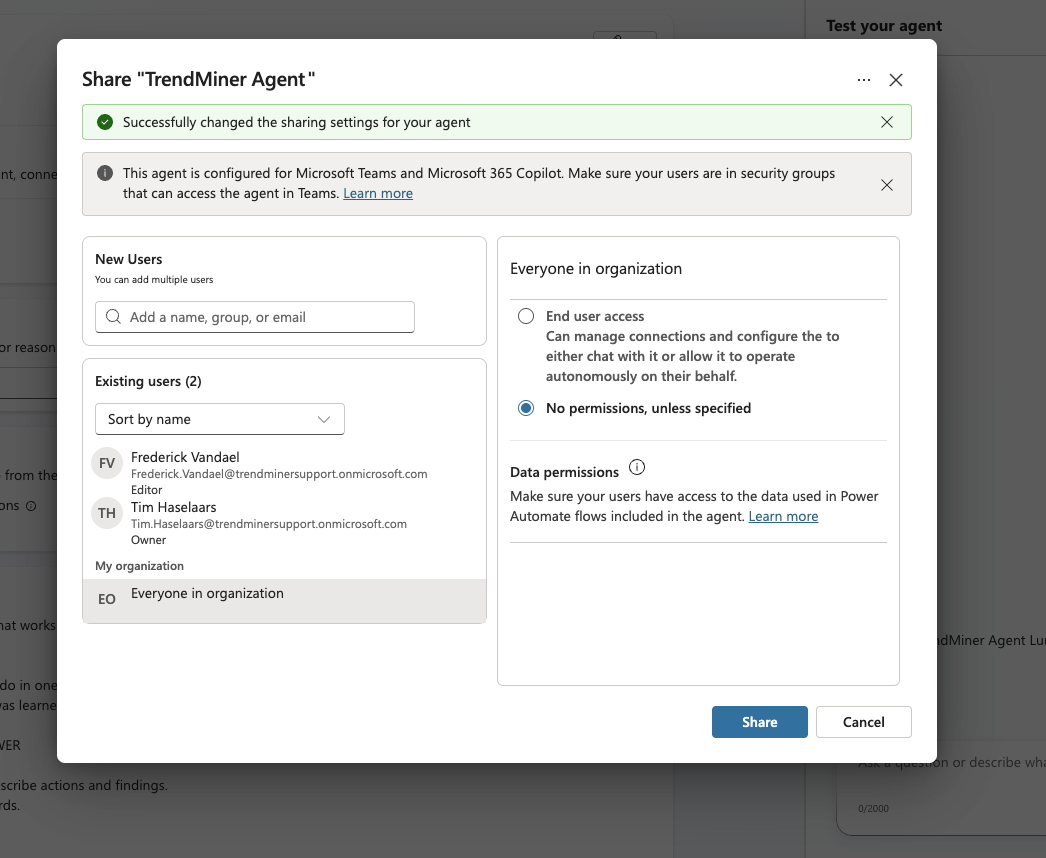Dismiss the Microsoft Teams info banner

coord(887,185)
